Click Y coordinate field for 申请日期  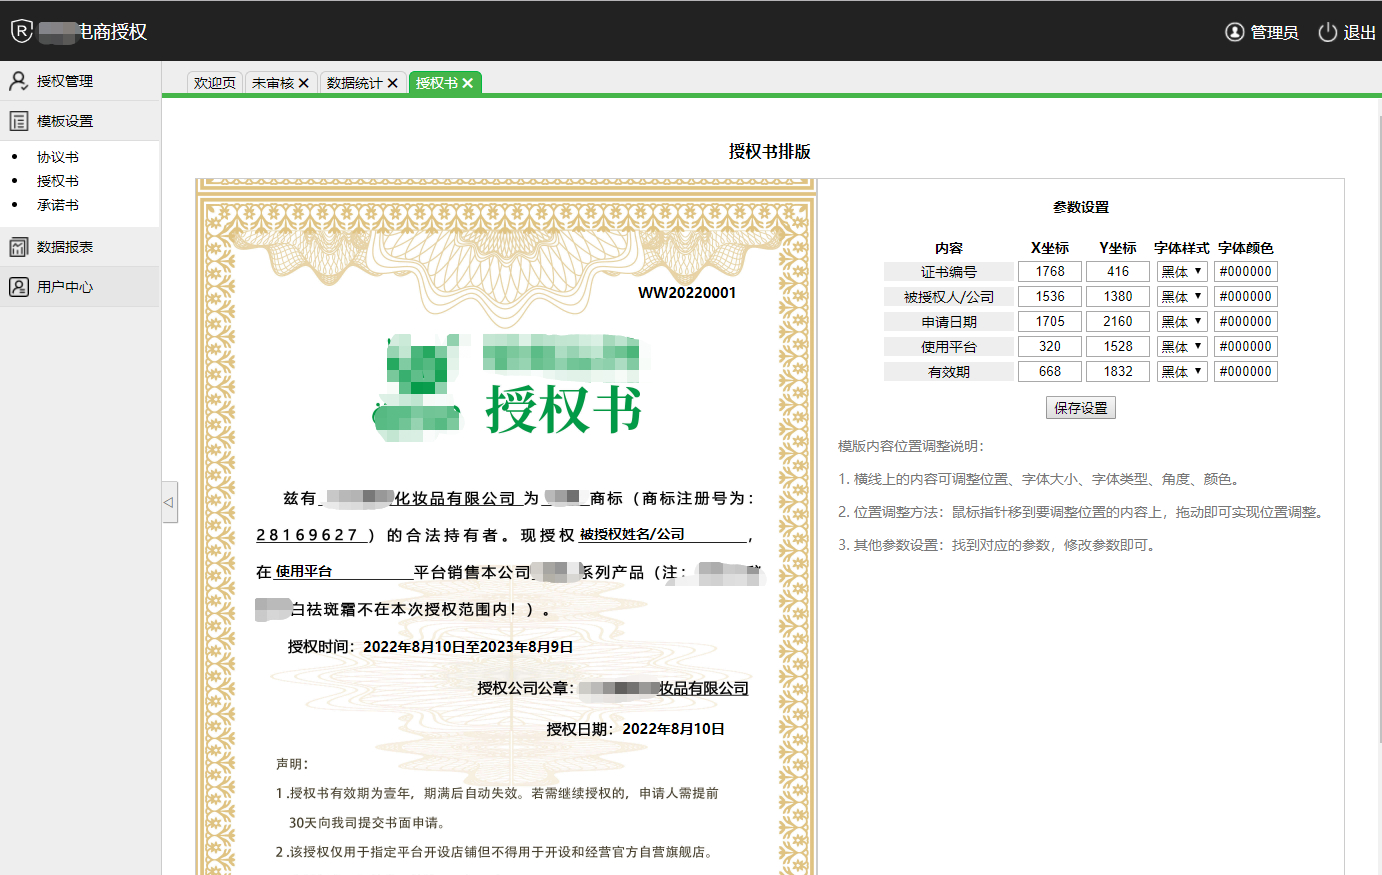[1118, 321]
